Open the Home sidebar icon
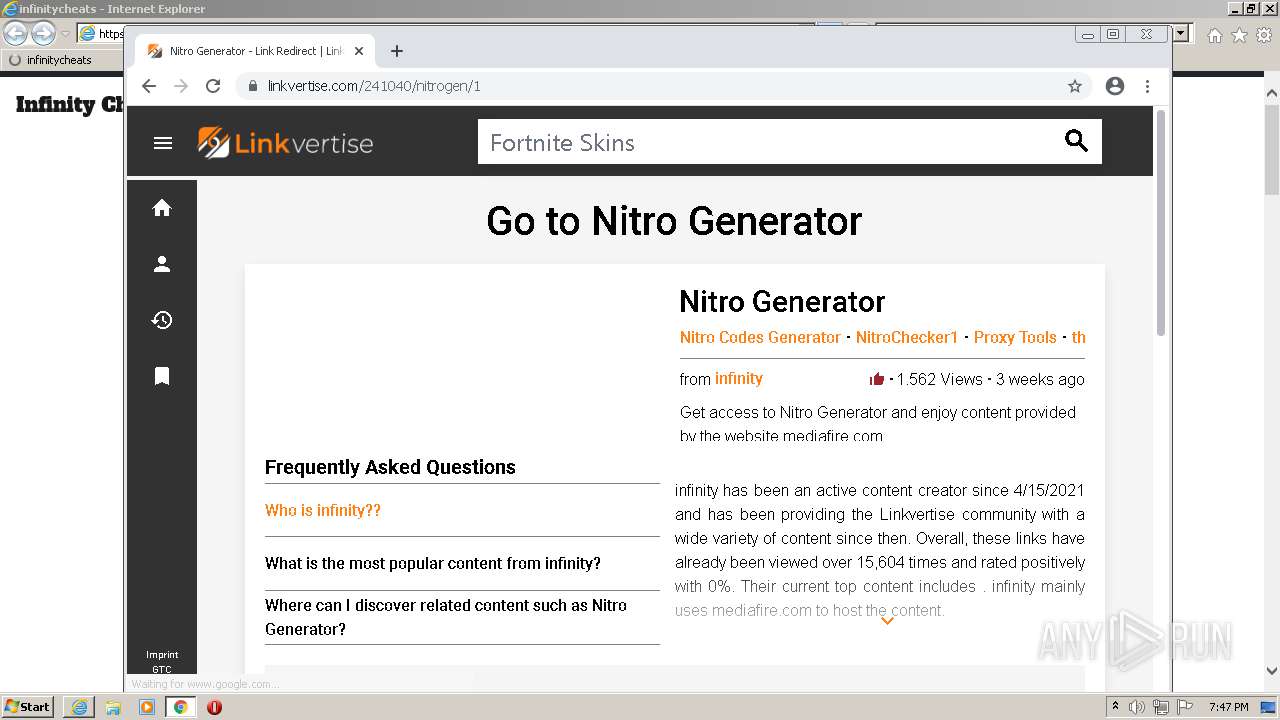1280x720 pixels. coord(162,208)
